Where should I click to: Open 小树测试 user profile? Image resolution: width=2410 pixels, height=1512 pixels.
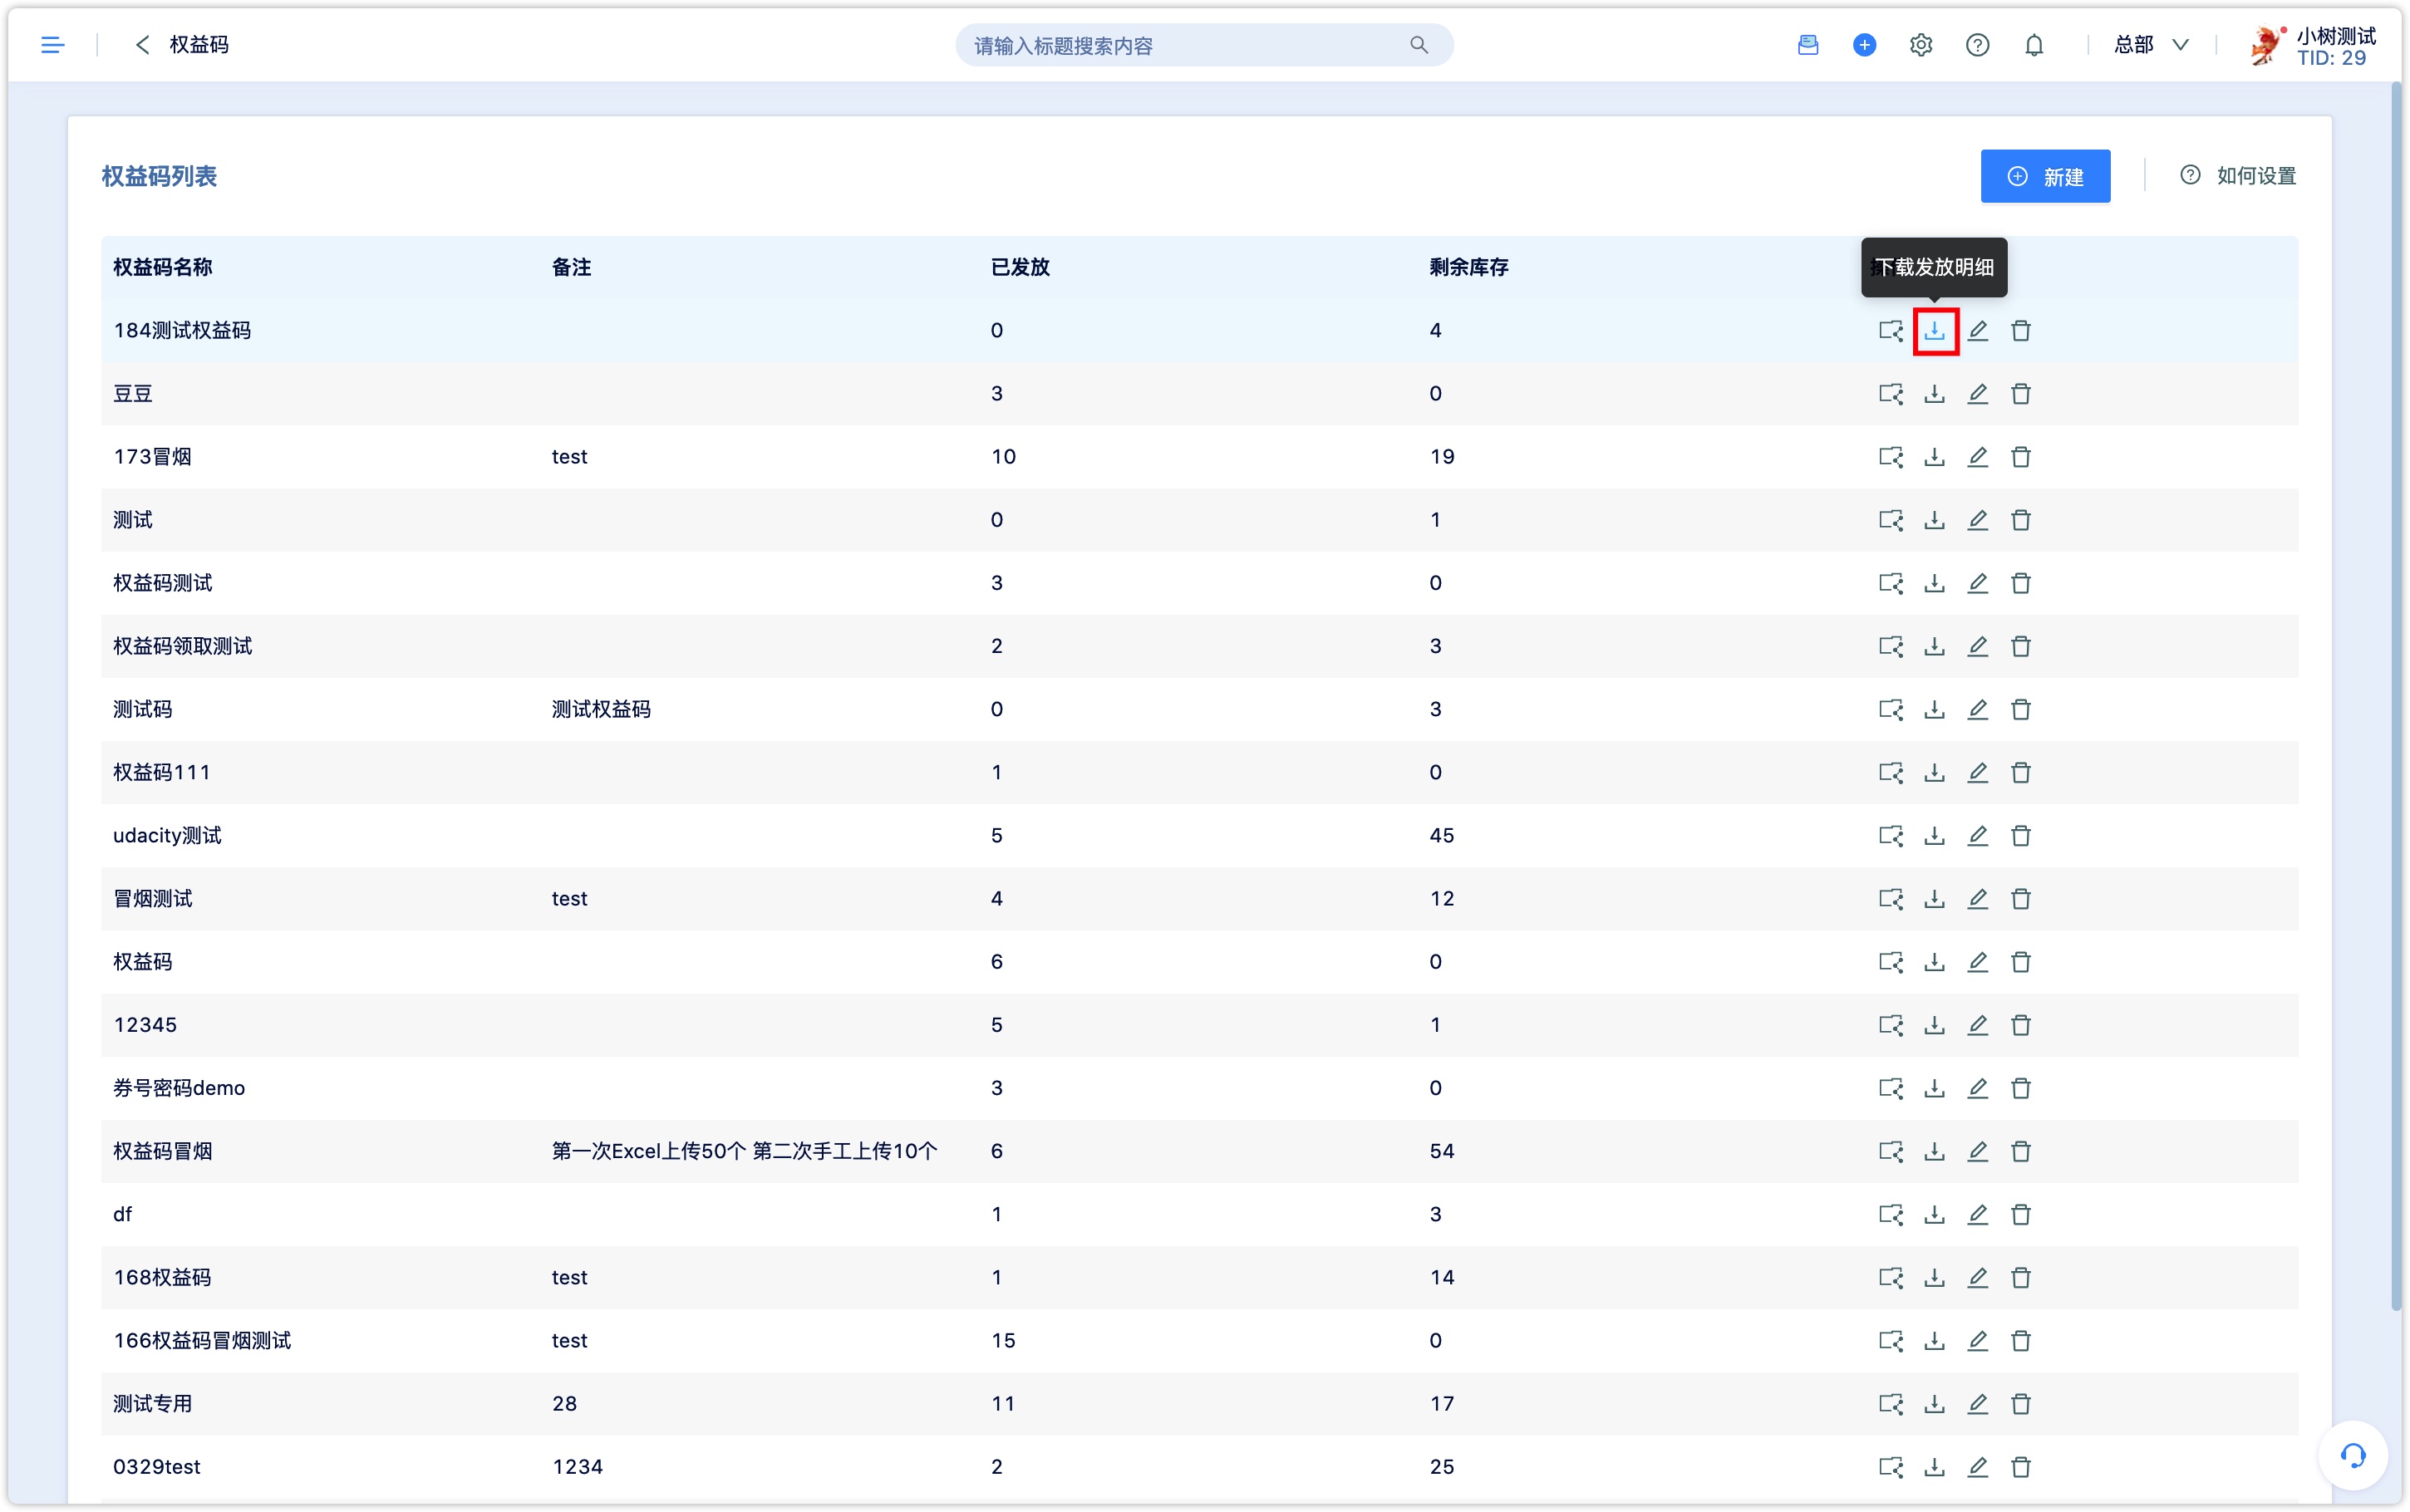tap(2312, 46)
